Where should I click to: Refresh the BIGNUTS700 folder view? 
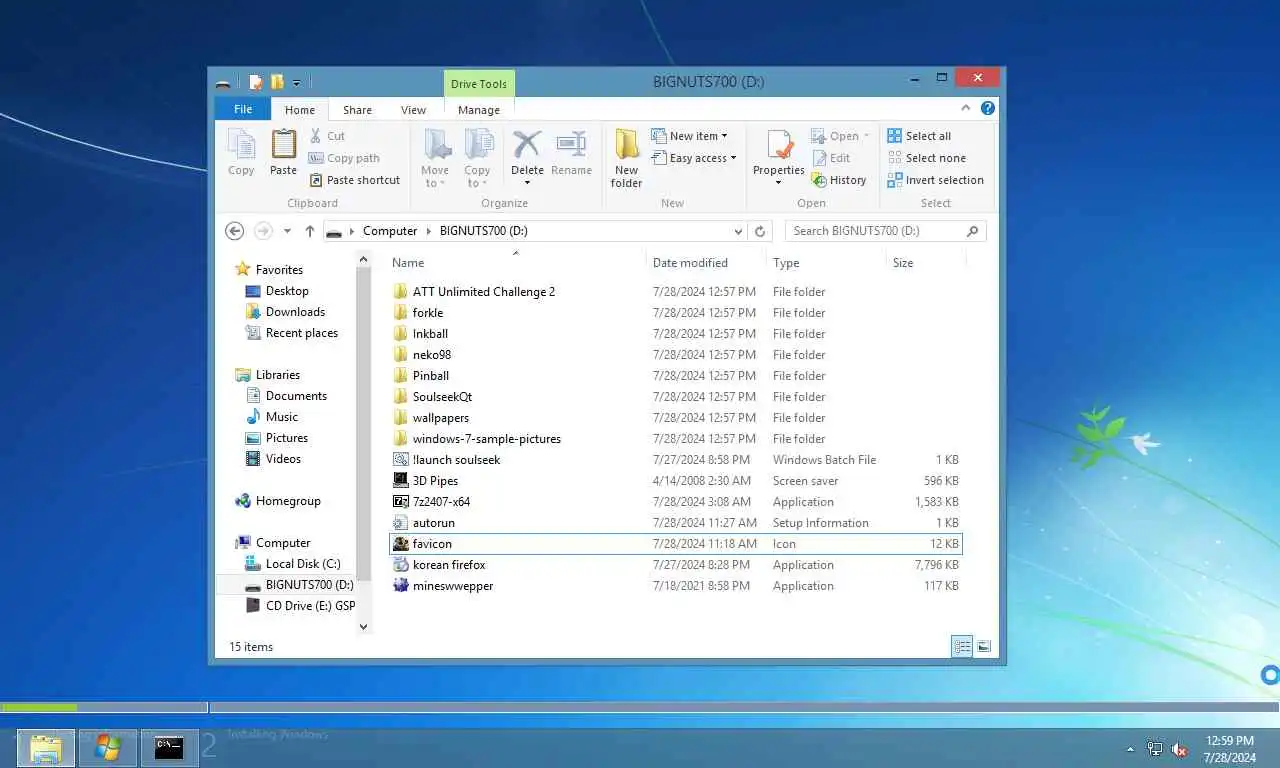[x=760, y=231]
